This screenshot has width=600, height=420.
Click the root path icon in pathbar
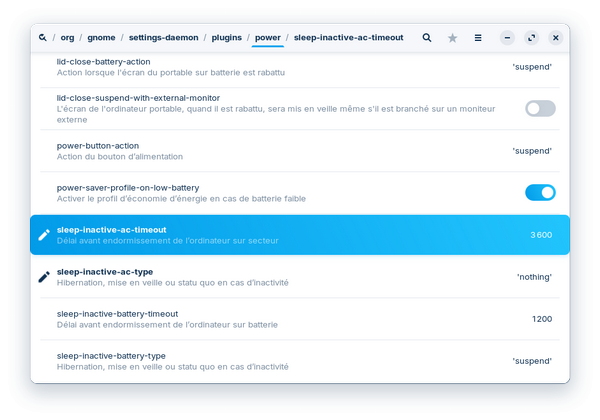click(43, 38)
